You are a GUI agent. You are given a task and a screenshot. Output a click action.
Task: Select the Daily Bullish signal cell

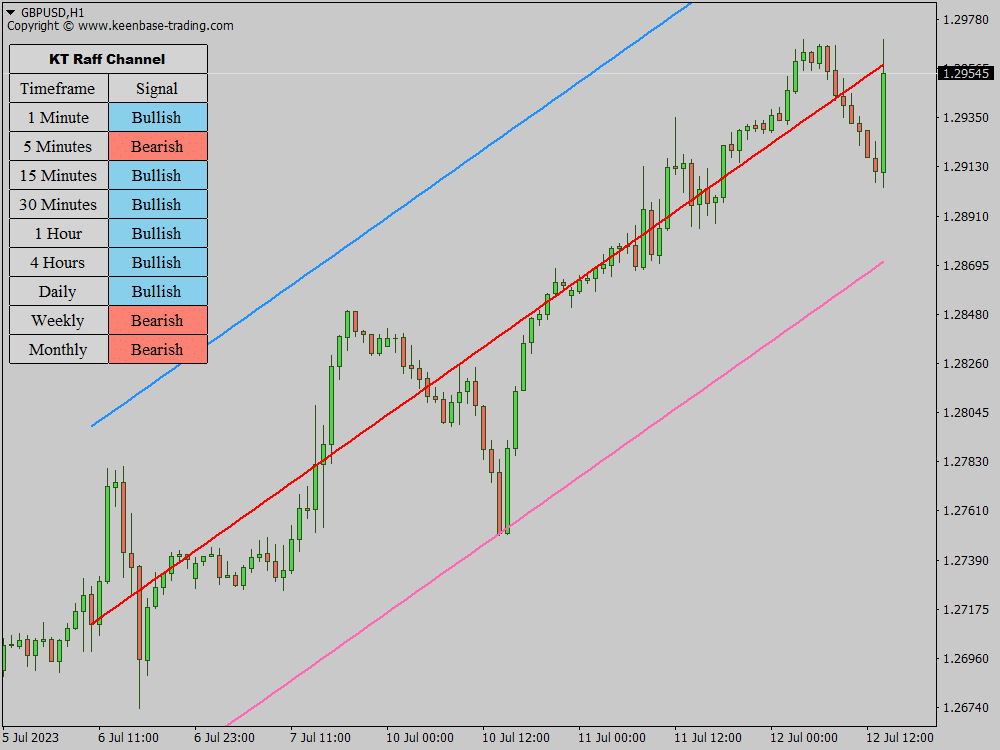[157, 291]
